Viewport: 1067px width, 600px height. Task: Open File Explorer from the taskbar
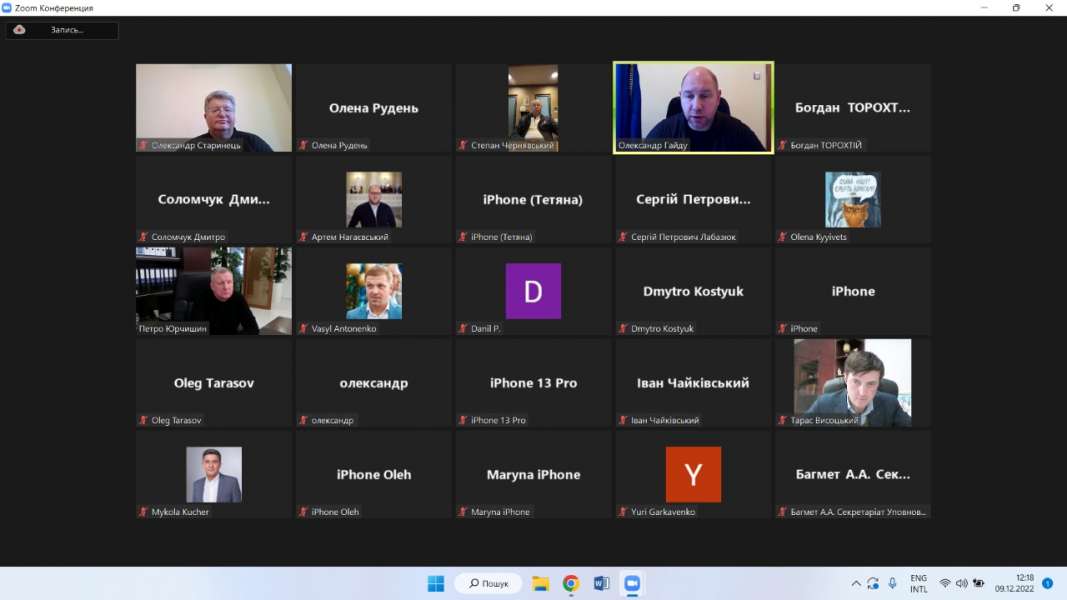point(540,583)
